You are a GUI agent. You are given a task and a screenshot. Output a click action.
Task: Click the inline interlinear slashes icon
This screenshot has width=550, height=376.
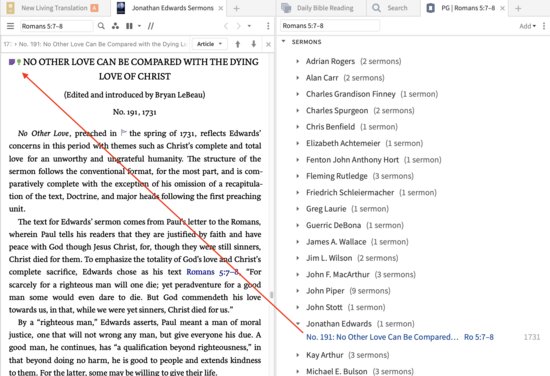[x=151, y=26]
